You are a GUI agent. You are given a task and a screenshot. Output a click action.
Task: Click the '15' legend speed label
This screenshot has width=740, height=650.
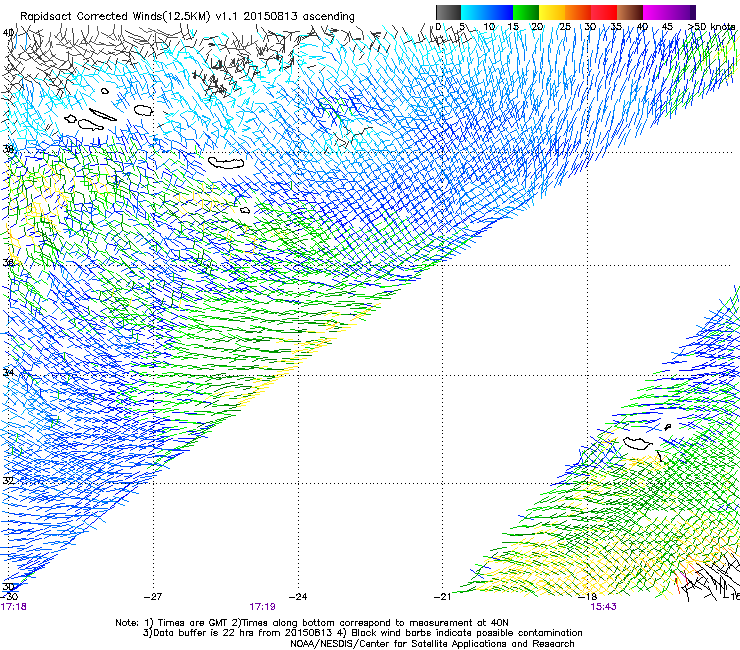pyautogui.click(x=513, y=27)
